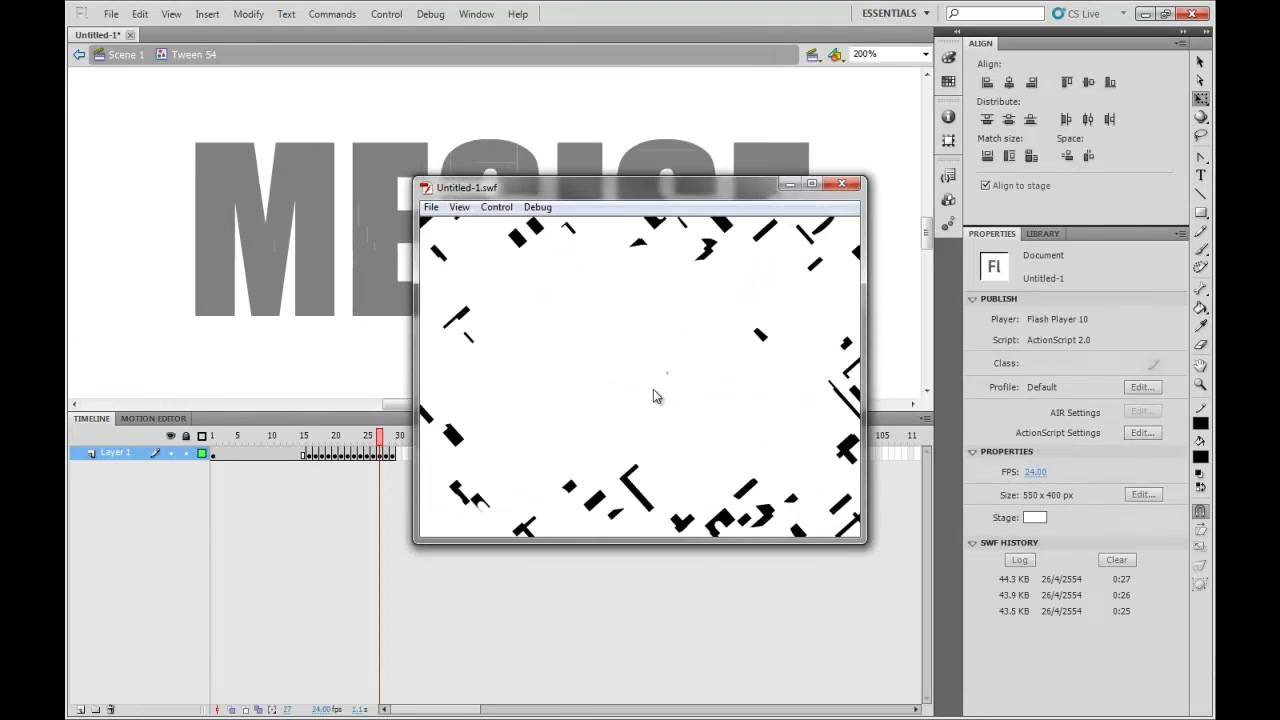Select the Text tool

[x=1200, y=175]
